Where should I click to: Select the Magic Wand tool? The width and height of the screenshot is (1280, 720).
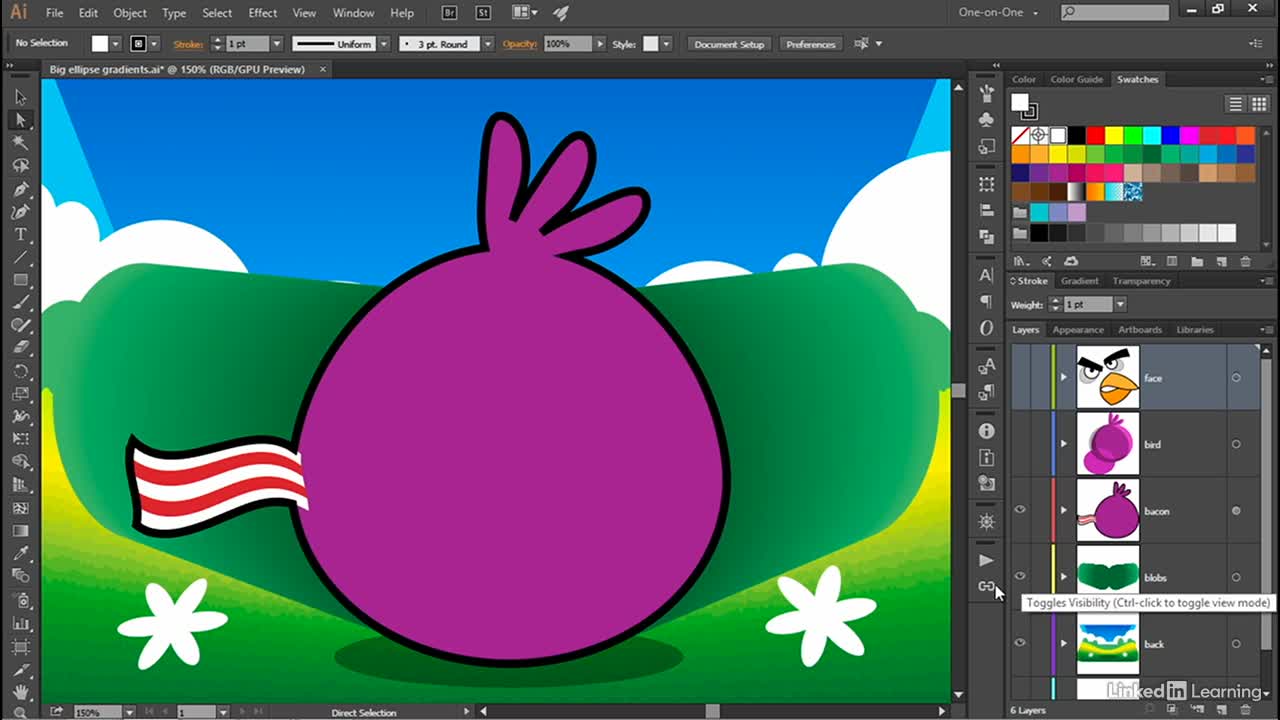coord(20,143)
